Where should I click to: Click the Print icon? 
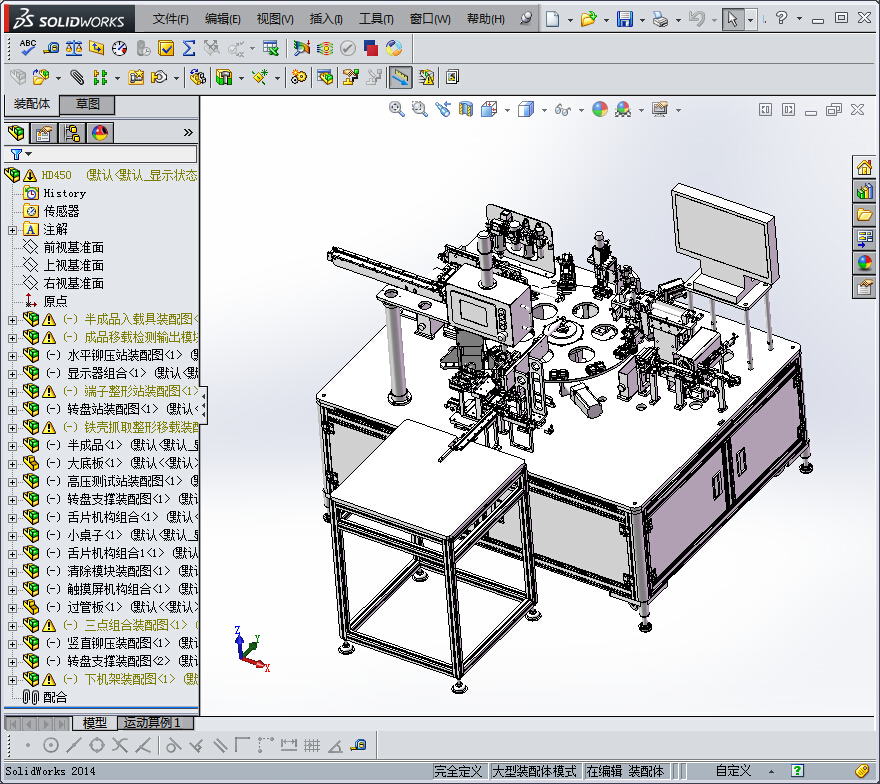pos(659,19)
